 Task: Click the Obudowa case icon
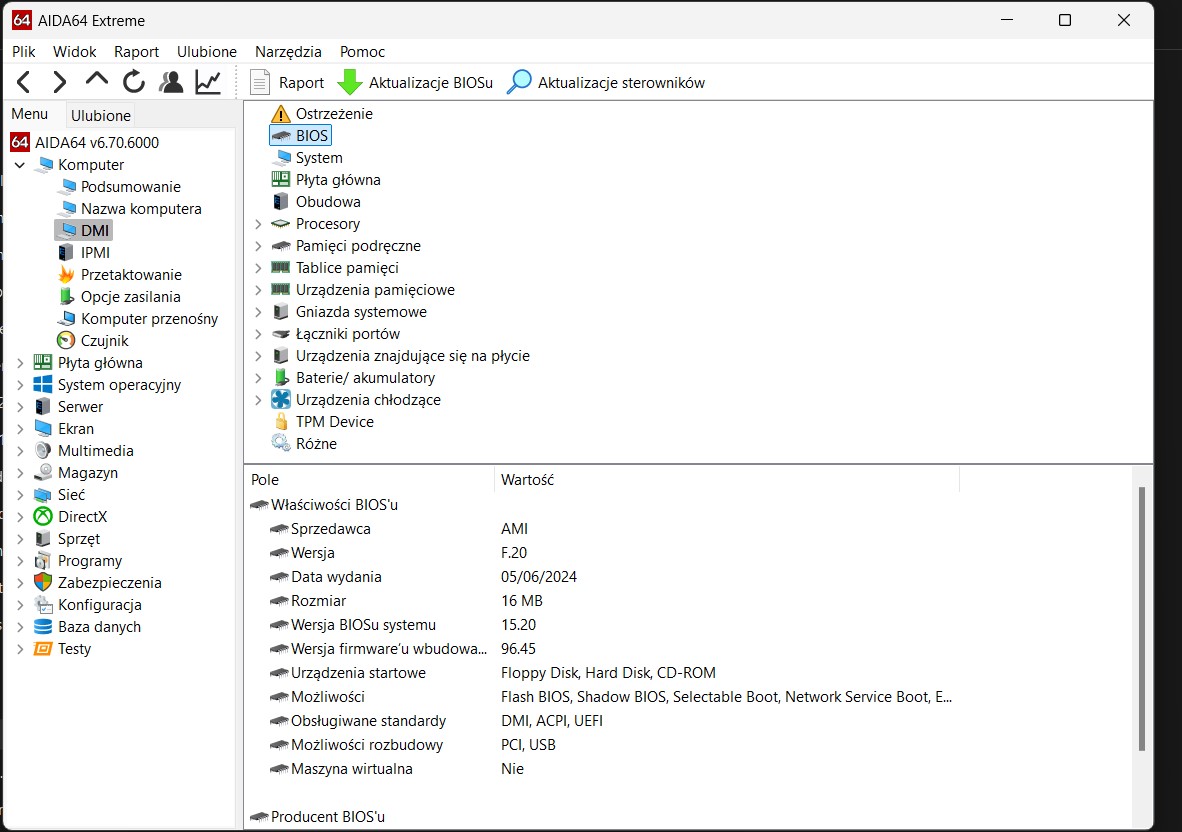tap(280, 202)
